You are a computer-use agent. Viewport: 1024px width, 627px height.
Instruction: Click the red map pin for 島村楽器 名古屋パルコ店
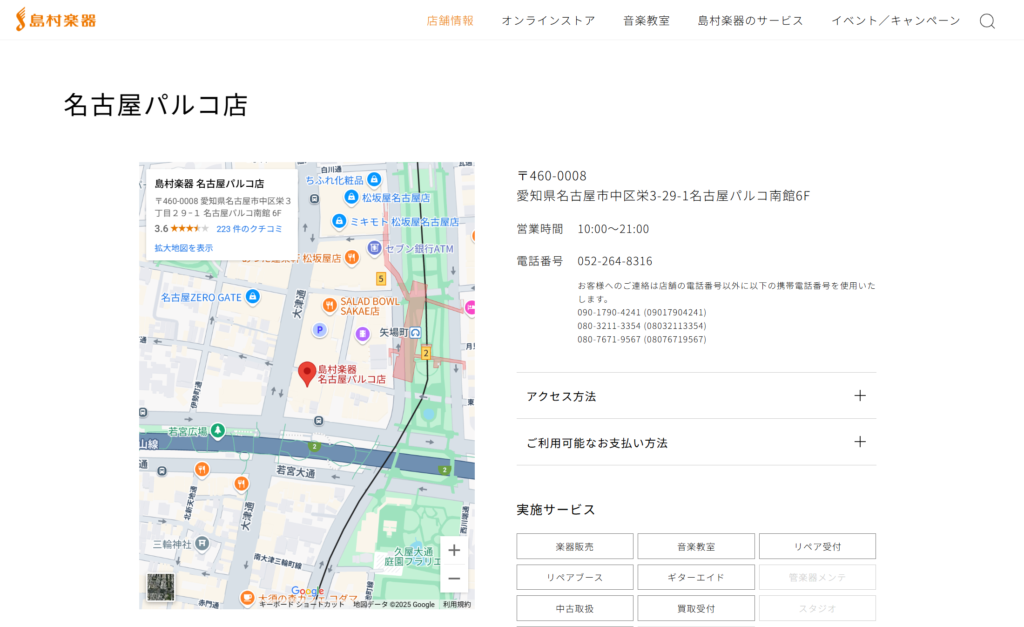pyautogui.click(x=307, y=374)
